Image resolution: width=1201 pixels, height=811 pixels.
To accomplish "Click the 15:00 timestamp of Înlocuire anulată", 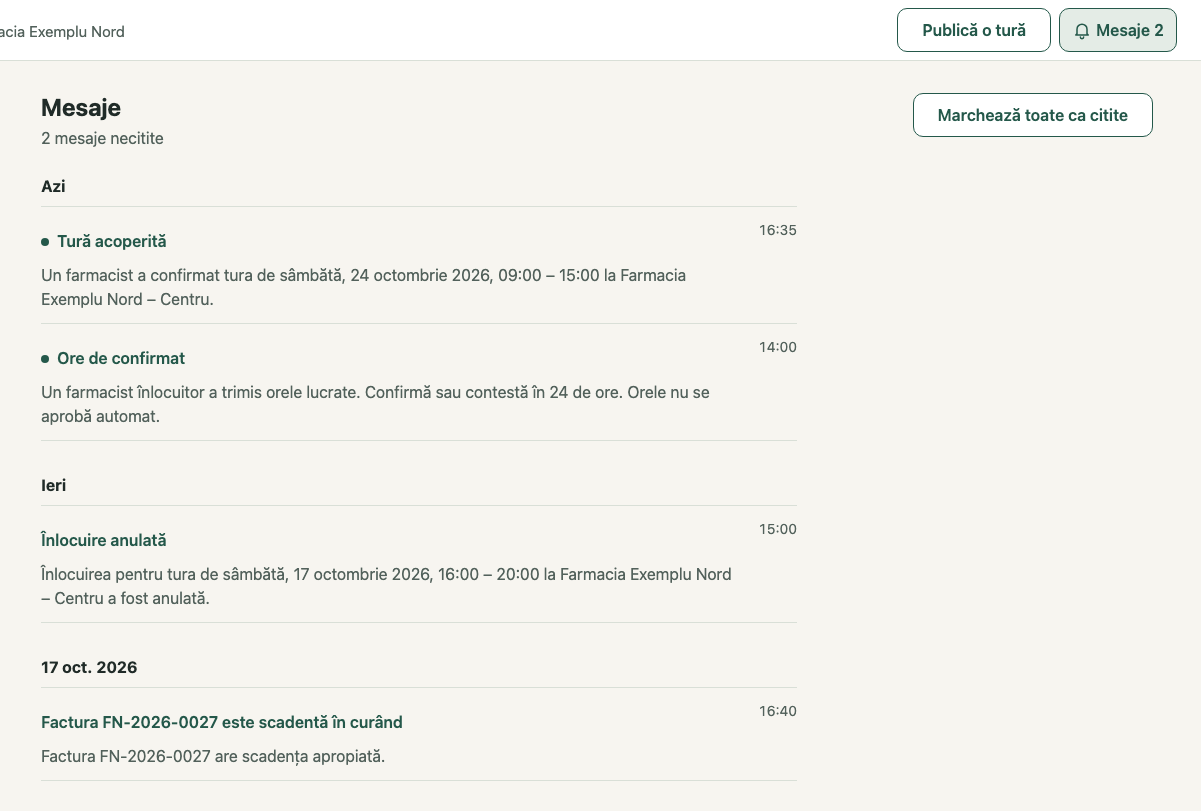I will click(778, 529).
